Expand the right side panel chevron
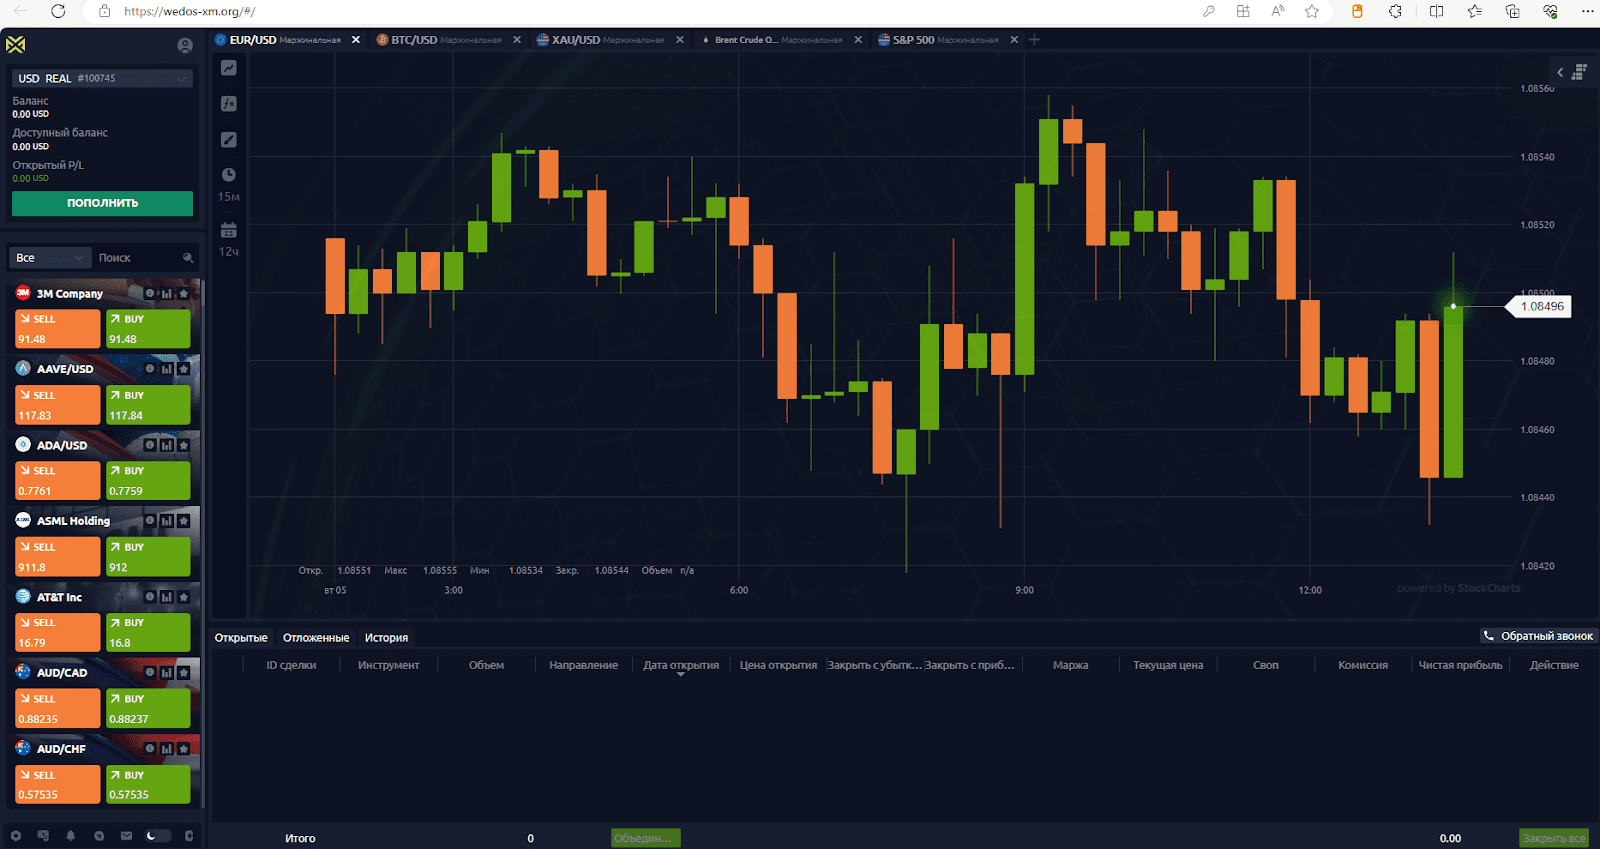 click(x=1560, y=72)
